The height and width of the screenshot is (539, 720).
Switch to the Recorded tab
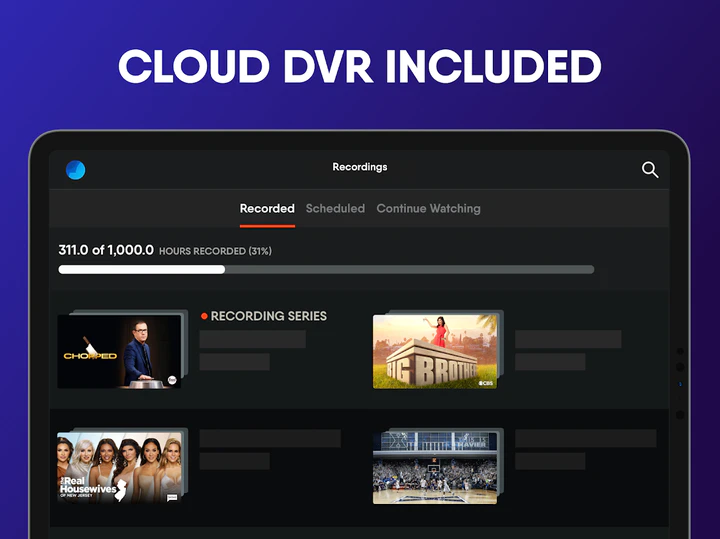coord(267,209)
